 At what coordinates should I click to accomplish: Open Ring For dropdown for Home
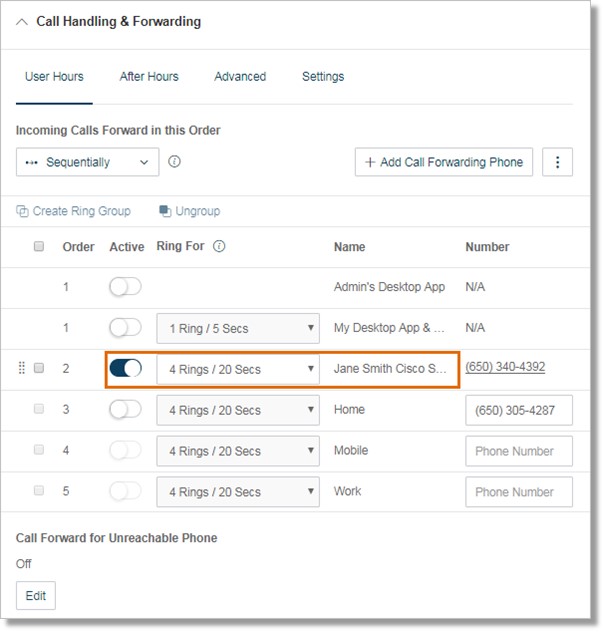(238, 410)
